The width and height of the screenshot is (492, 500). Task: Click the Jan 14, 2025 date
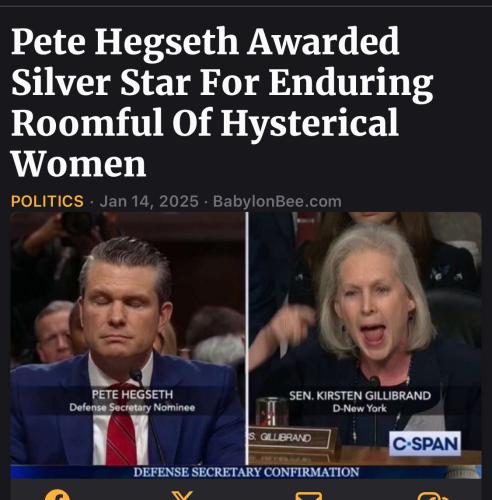coord(149,201)
